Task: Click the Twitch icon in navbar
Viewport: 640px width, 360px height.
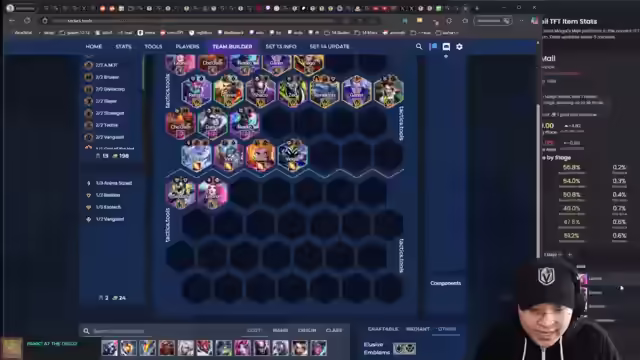Action: 446,47
